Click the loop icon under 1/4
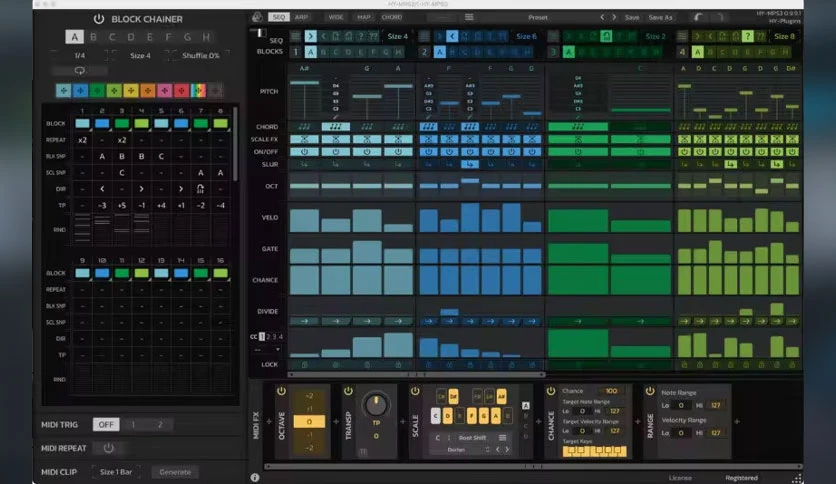 [x=79, y=70]
